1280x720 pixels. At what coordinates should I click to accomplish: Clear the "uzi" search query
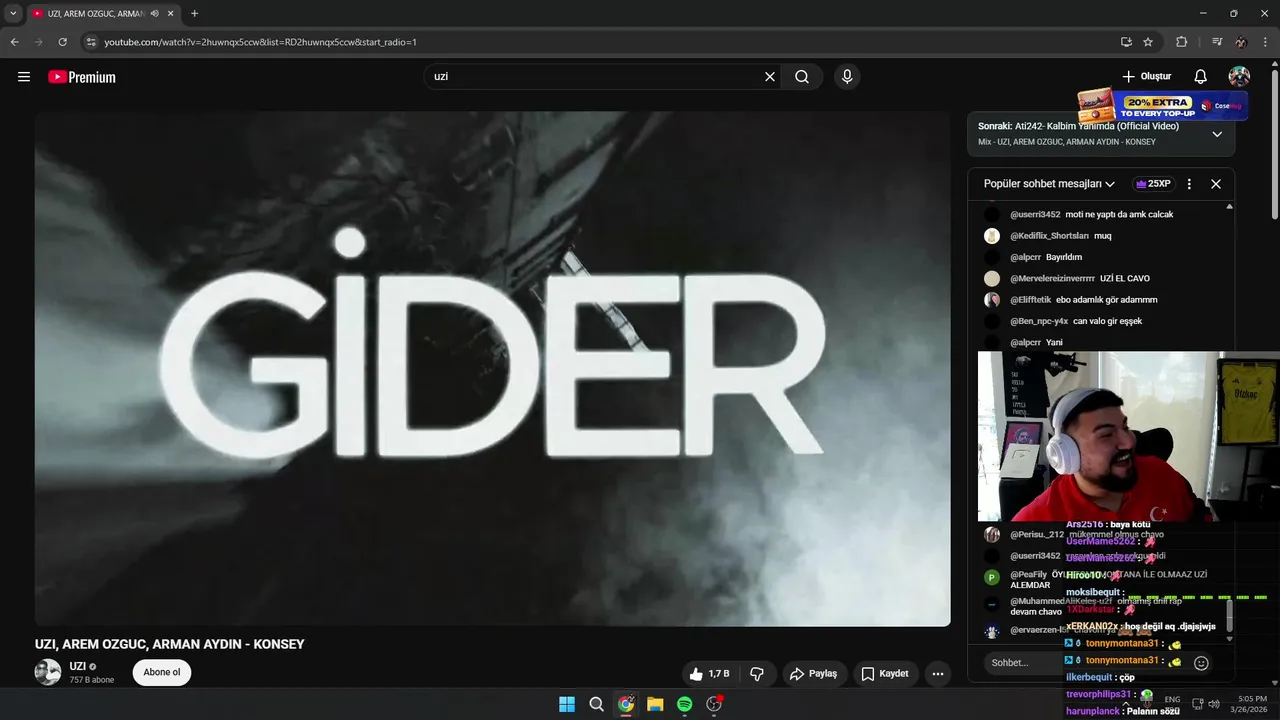coord(770,77)
